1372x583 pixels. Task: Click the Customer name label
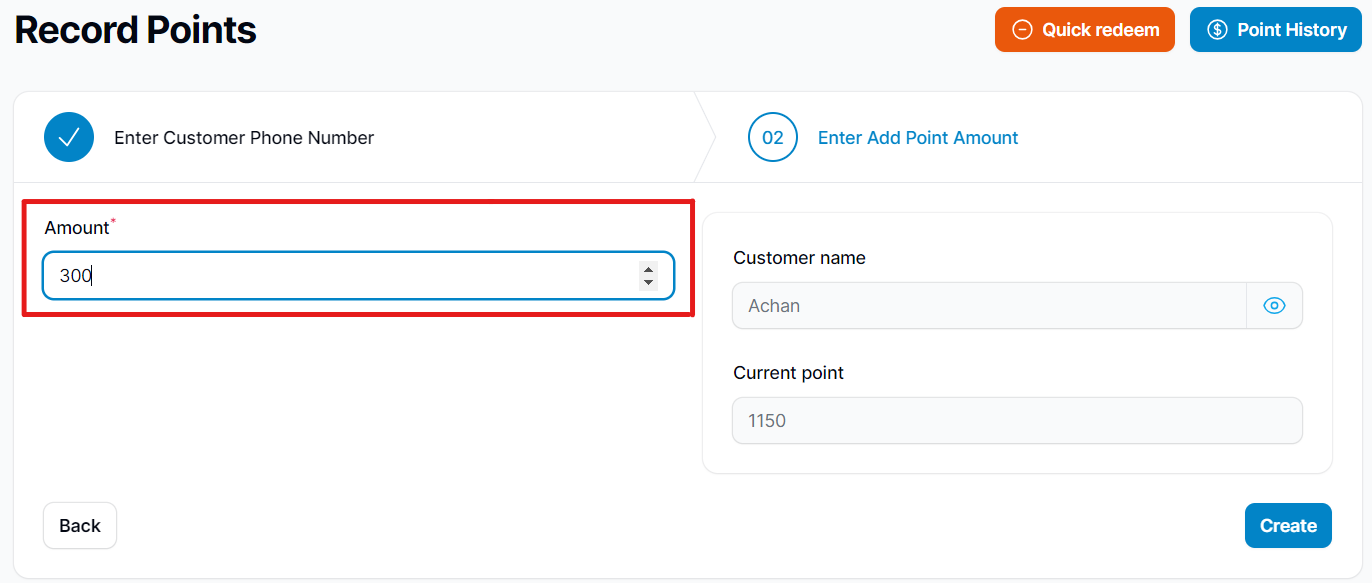[x=799, y=258]
